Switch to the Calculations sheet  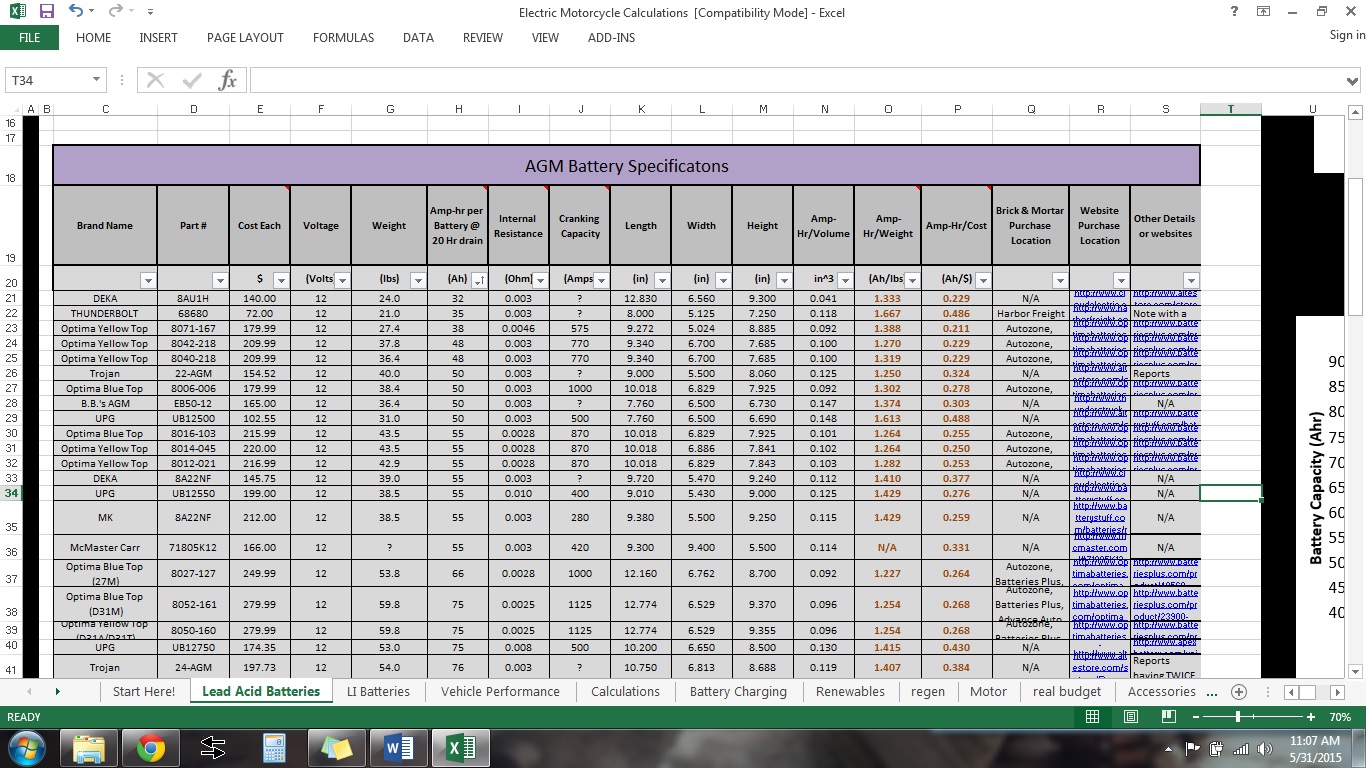tap(625, 691)
